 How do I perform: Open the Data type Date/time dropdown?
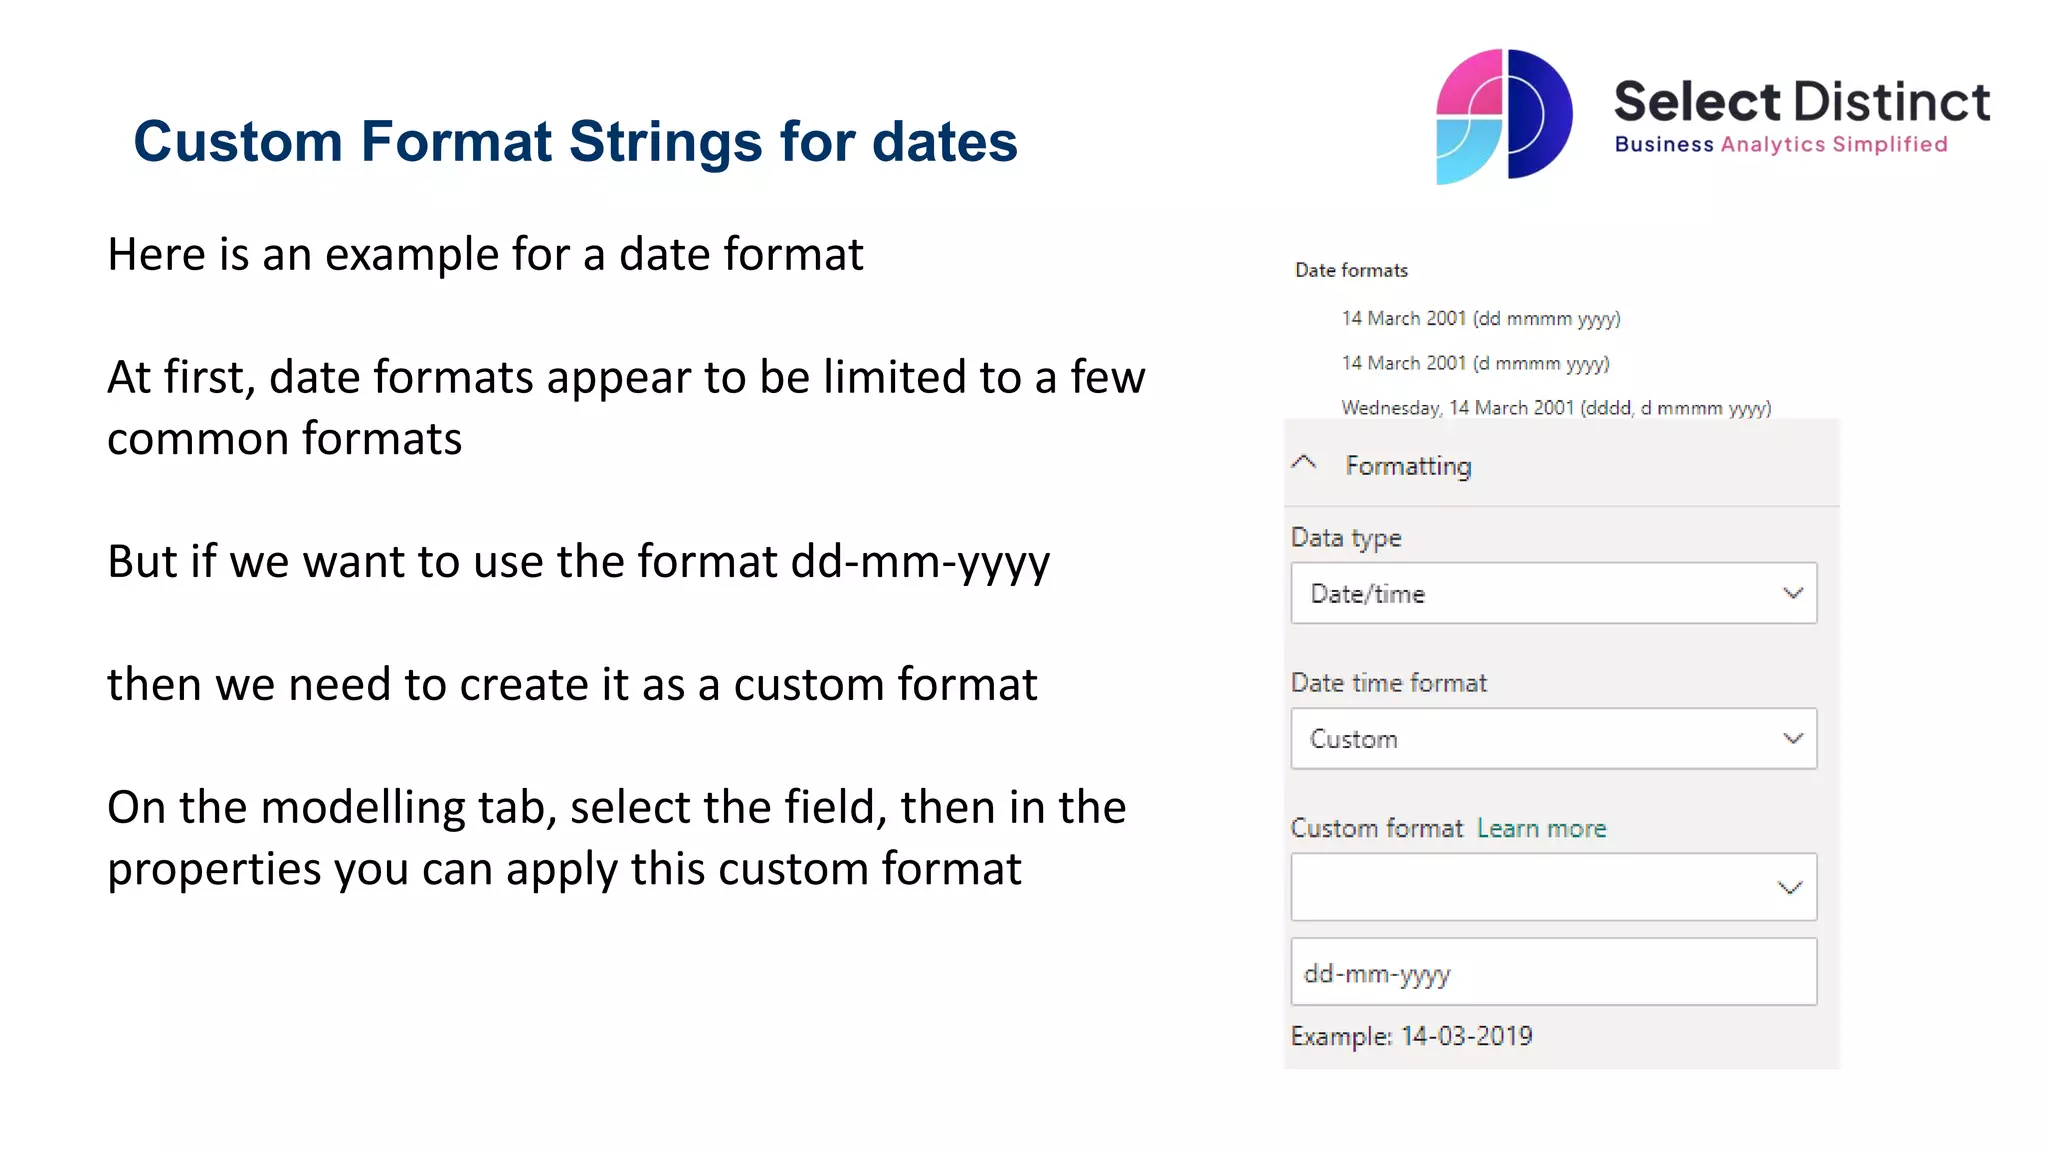(x=1553, y=594)
